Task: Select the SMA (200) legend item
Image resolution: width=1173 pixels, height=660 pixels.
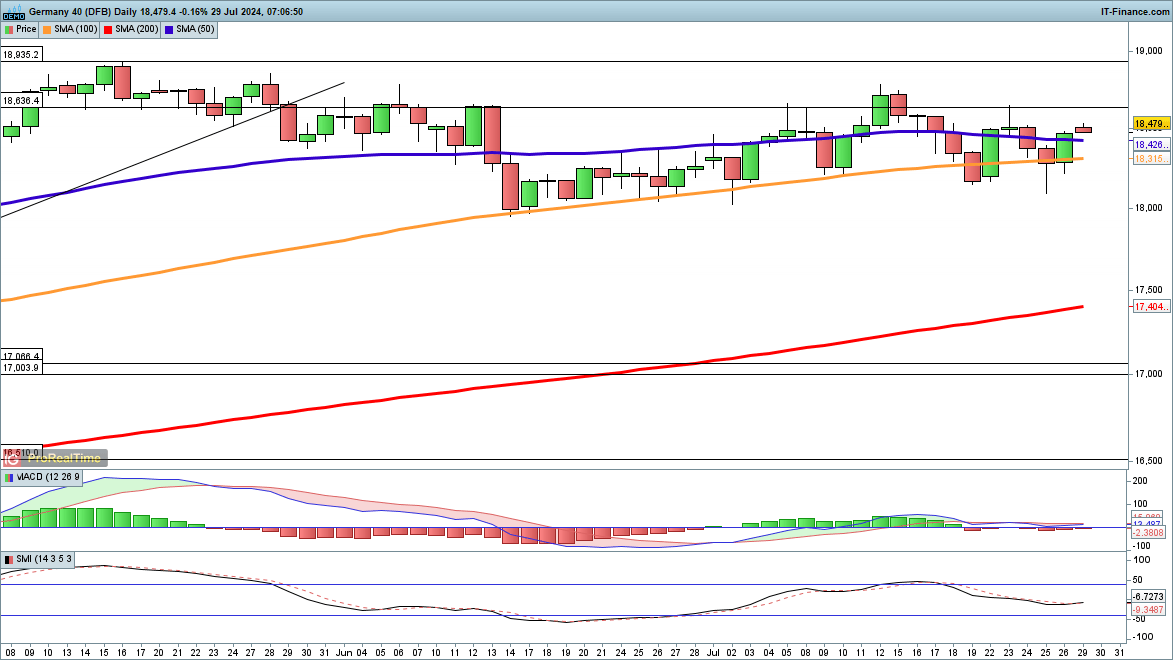Action: 132,29
